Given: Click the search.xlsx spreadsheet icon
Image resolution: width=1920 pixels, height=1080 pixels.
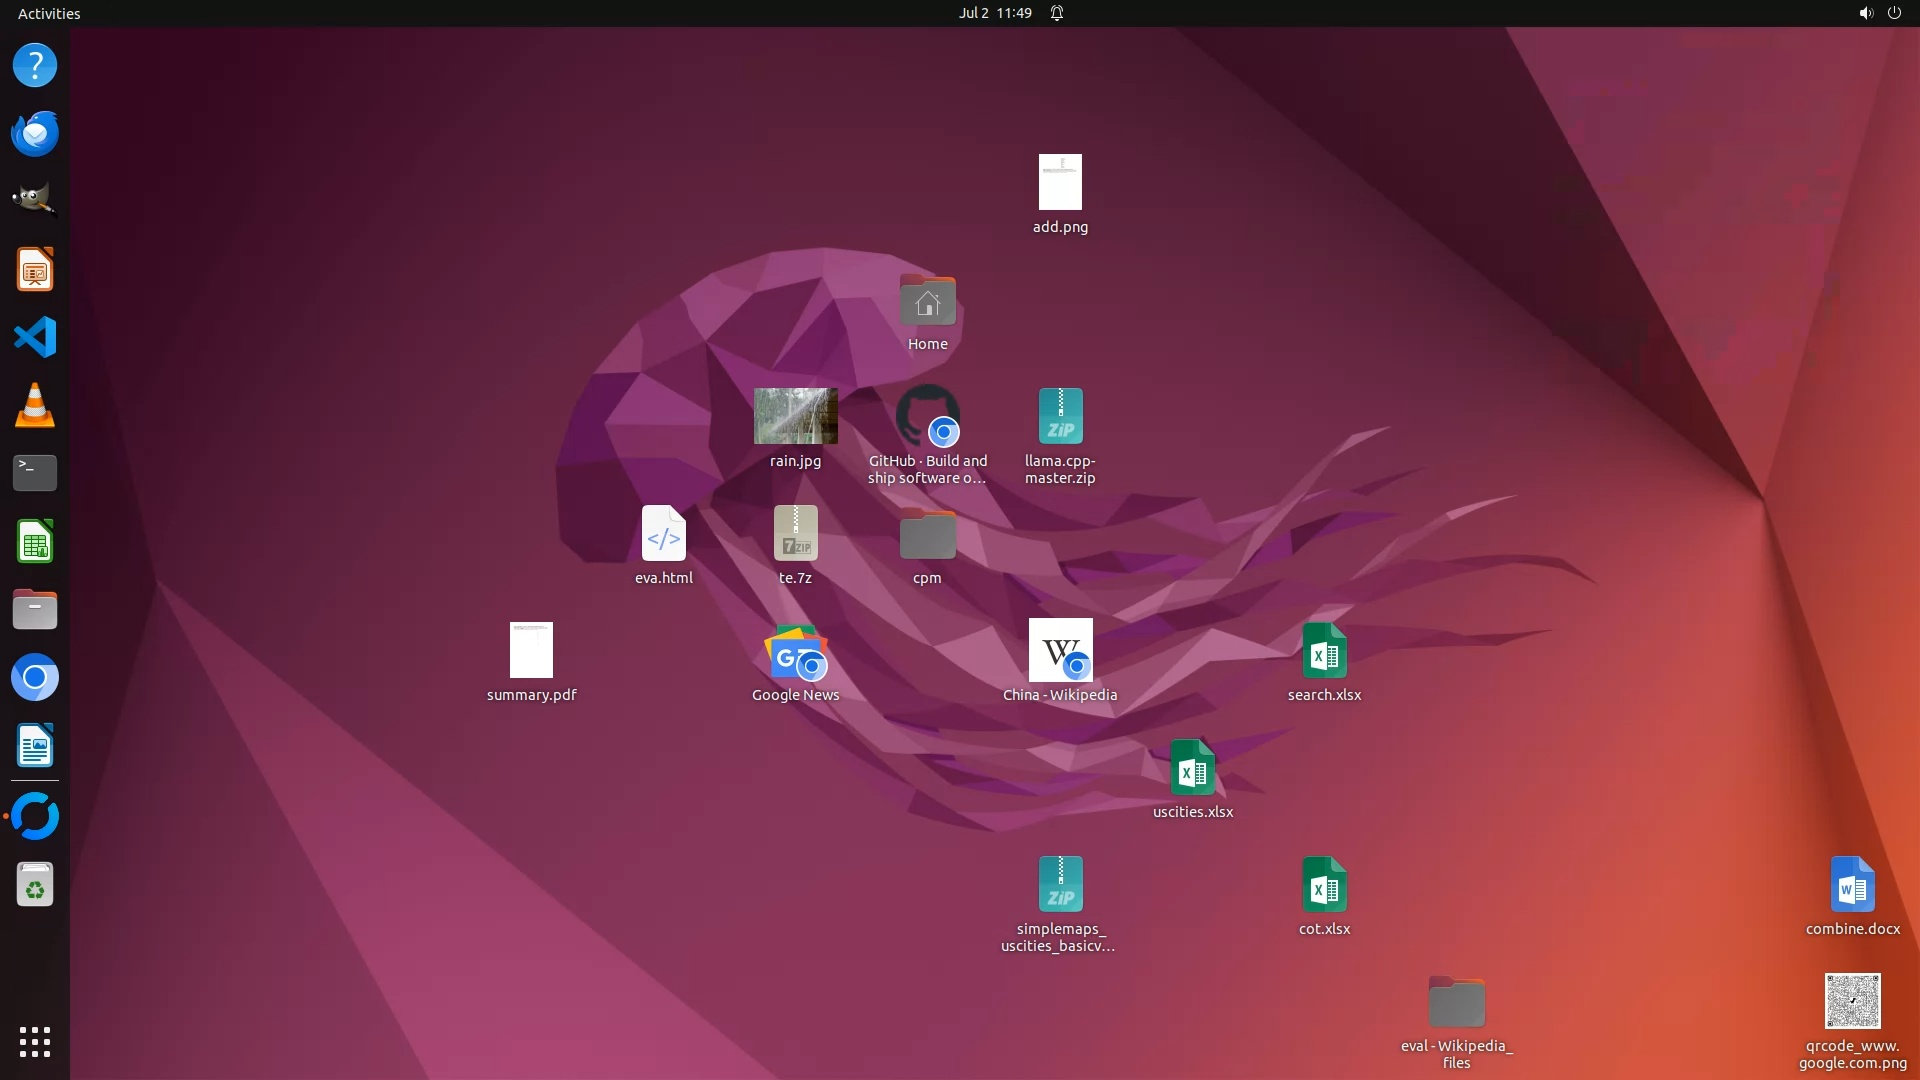Looking at the screenshot, I should [1324, 651].
